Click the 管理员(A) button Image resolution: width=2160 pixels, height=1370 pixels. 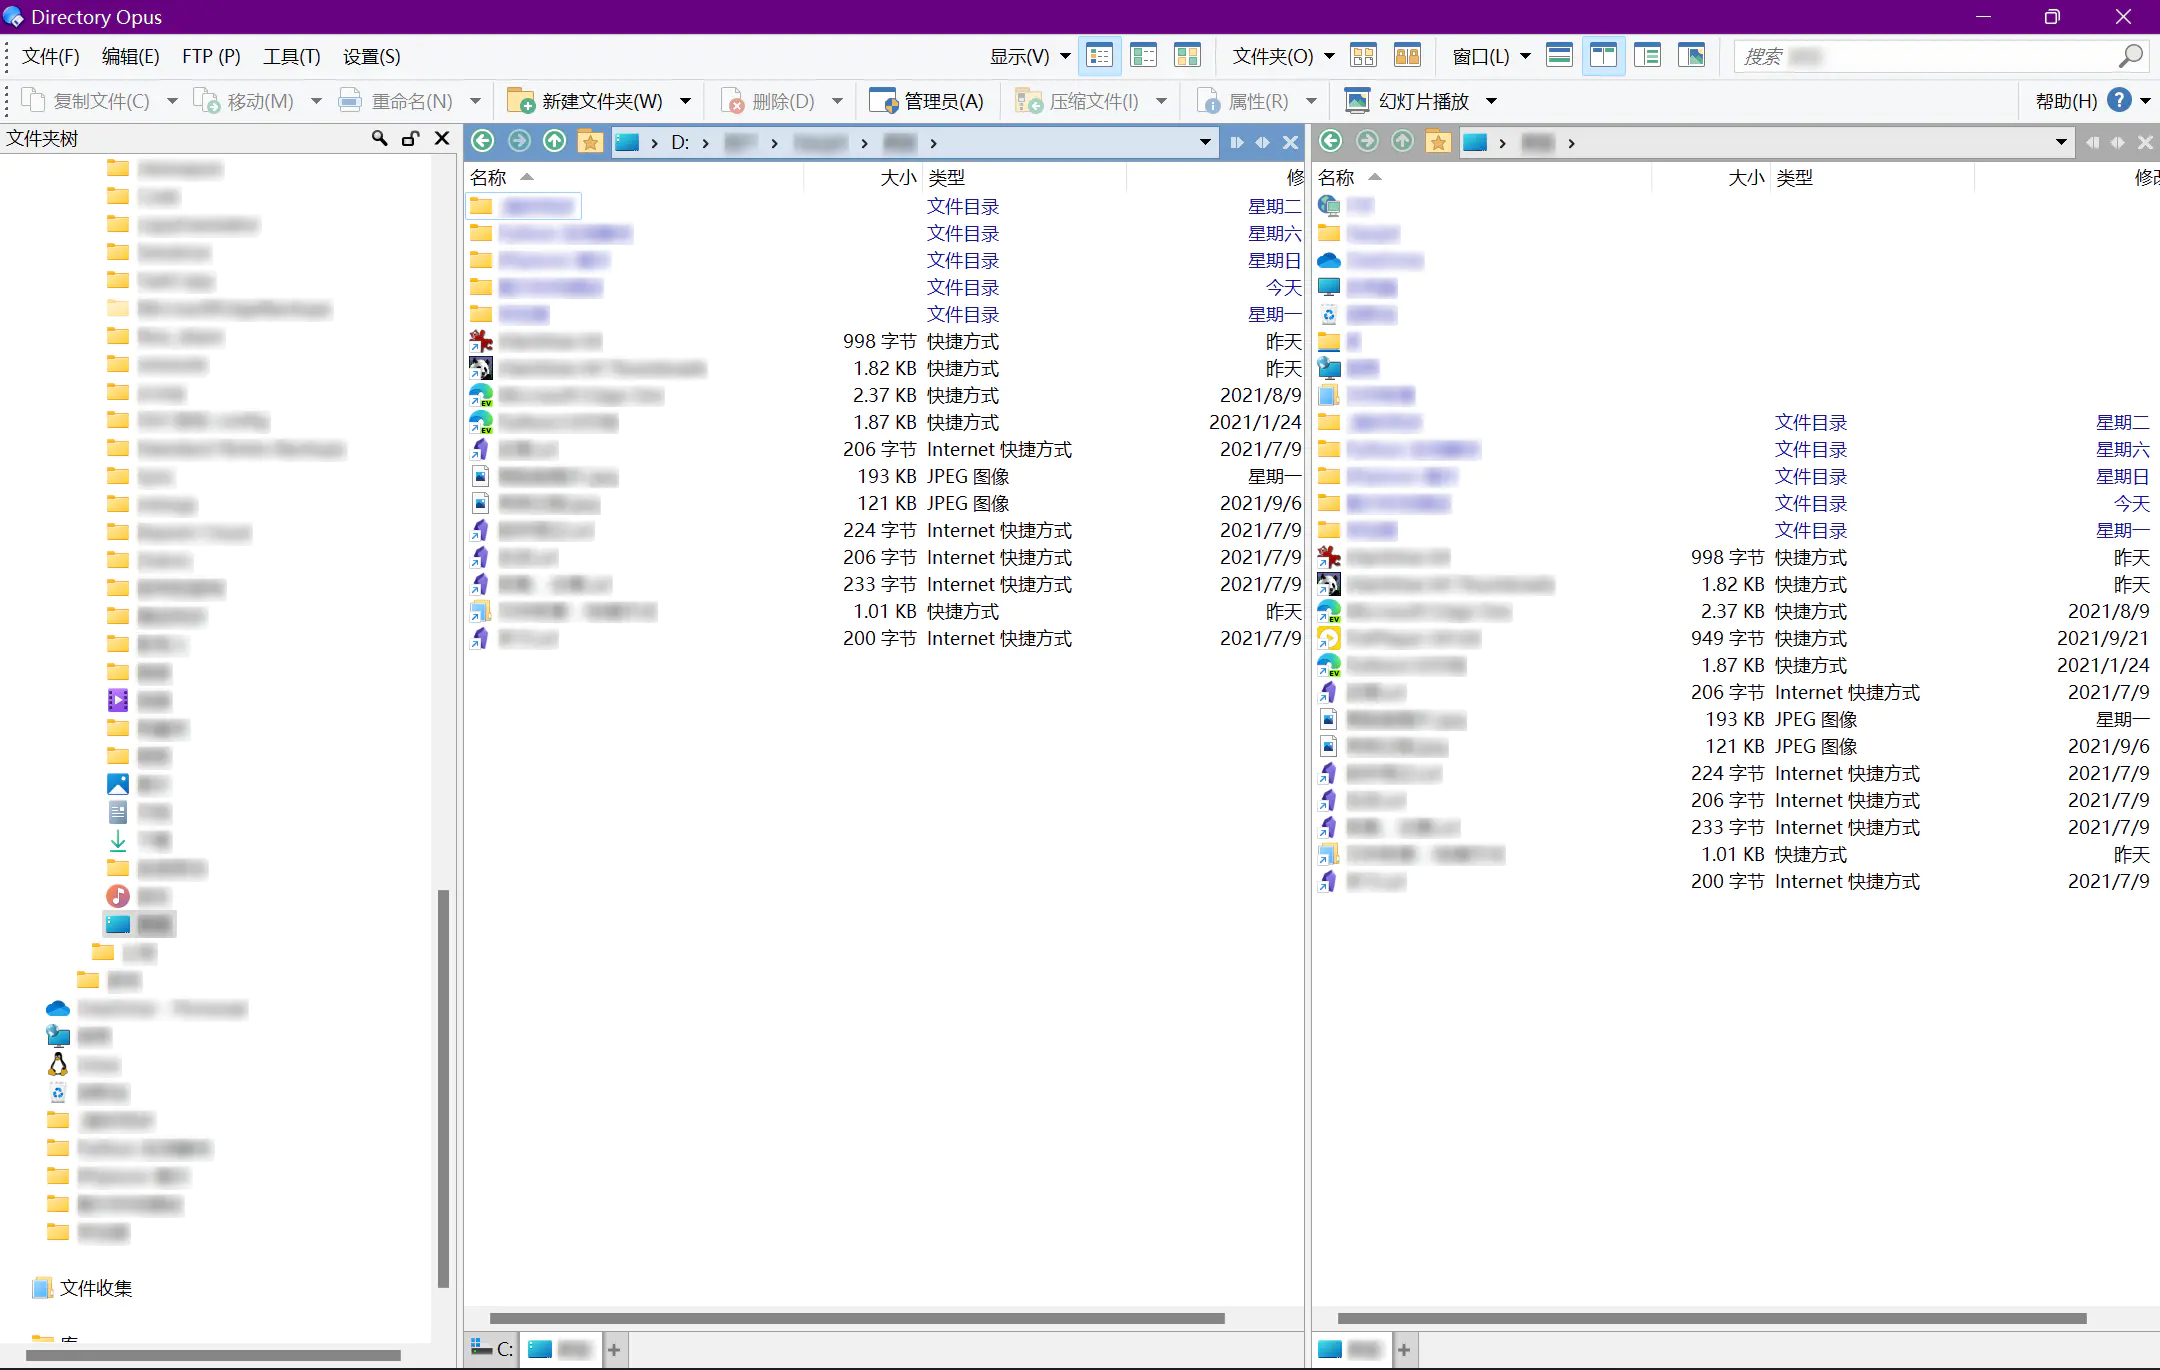point(927,101)
